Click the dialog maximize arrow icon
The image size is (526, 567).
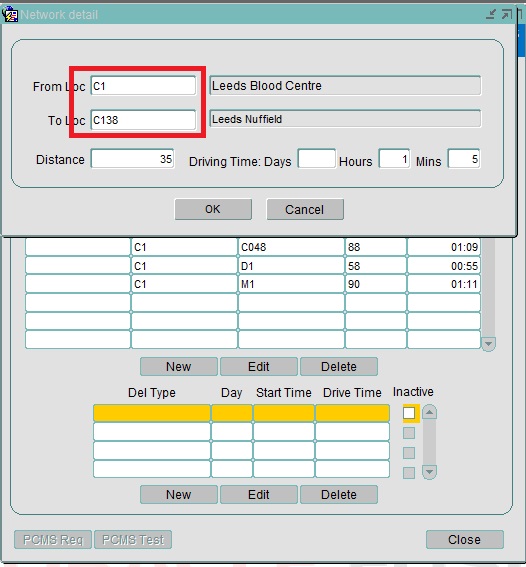coord(506,14)
